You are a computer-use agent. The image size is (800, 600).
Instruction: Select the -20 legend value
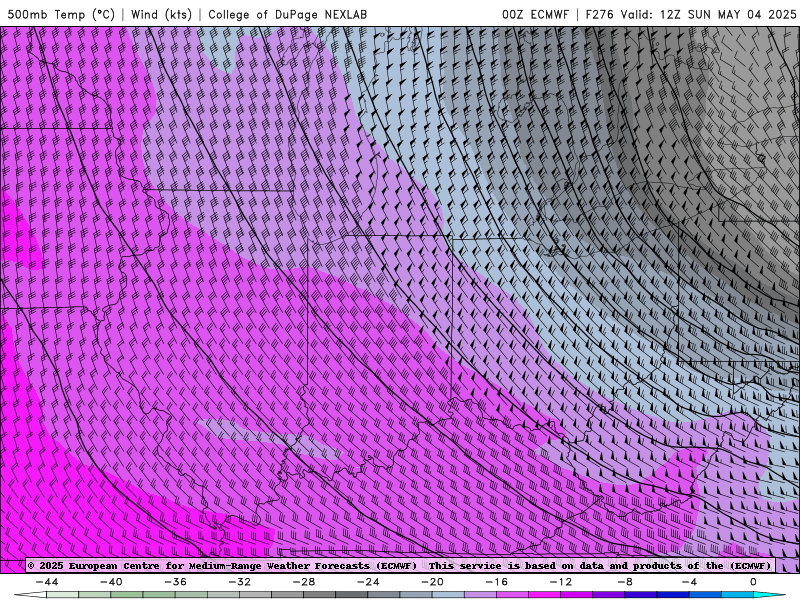[432, 582]
